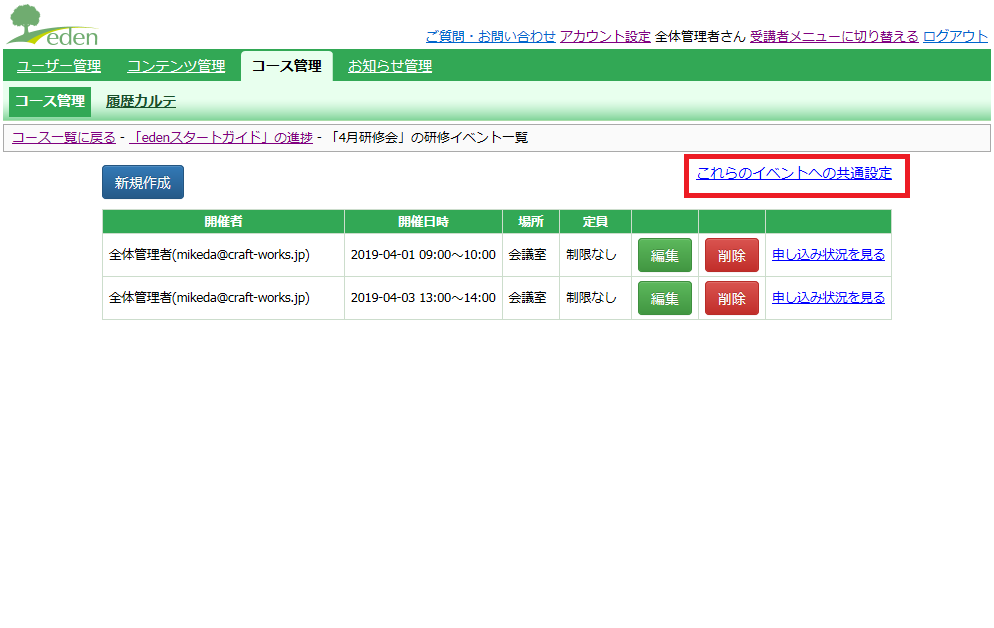
Task: Open ユーザー管理 tab
Action: tap(59, 66)
